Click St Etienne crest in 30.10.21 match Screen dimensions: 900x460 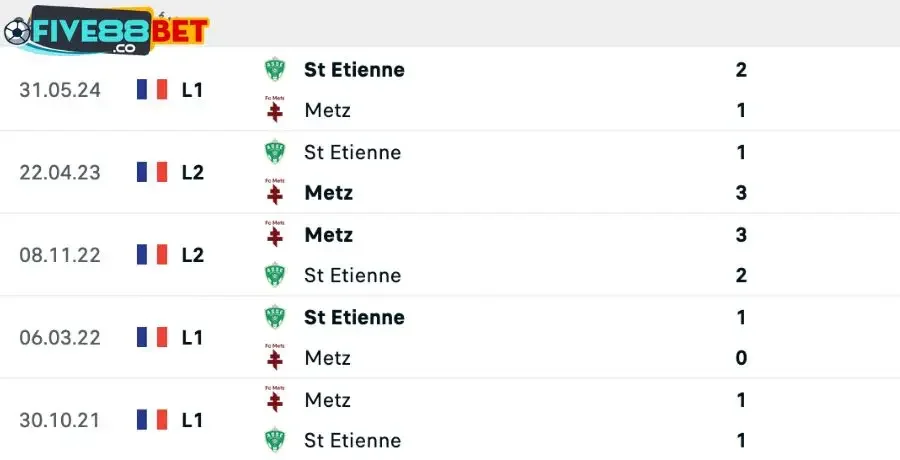point(274,440)
